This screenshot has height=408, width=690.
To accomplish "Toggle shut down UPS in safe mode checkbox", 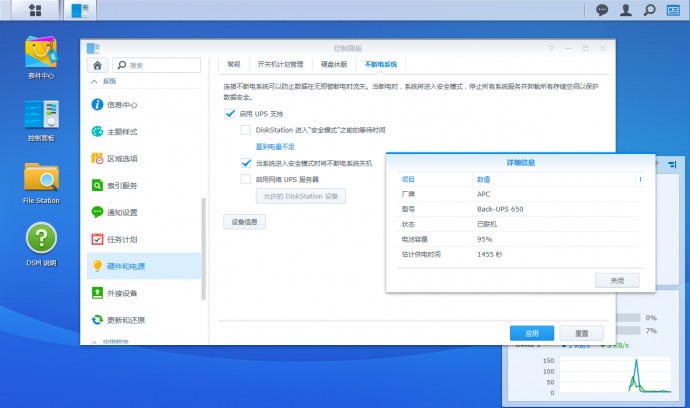I will click(x=246, y=163).
